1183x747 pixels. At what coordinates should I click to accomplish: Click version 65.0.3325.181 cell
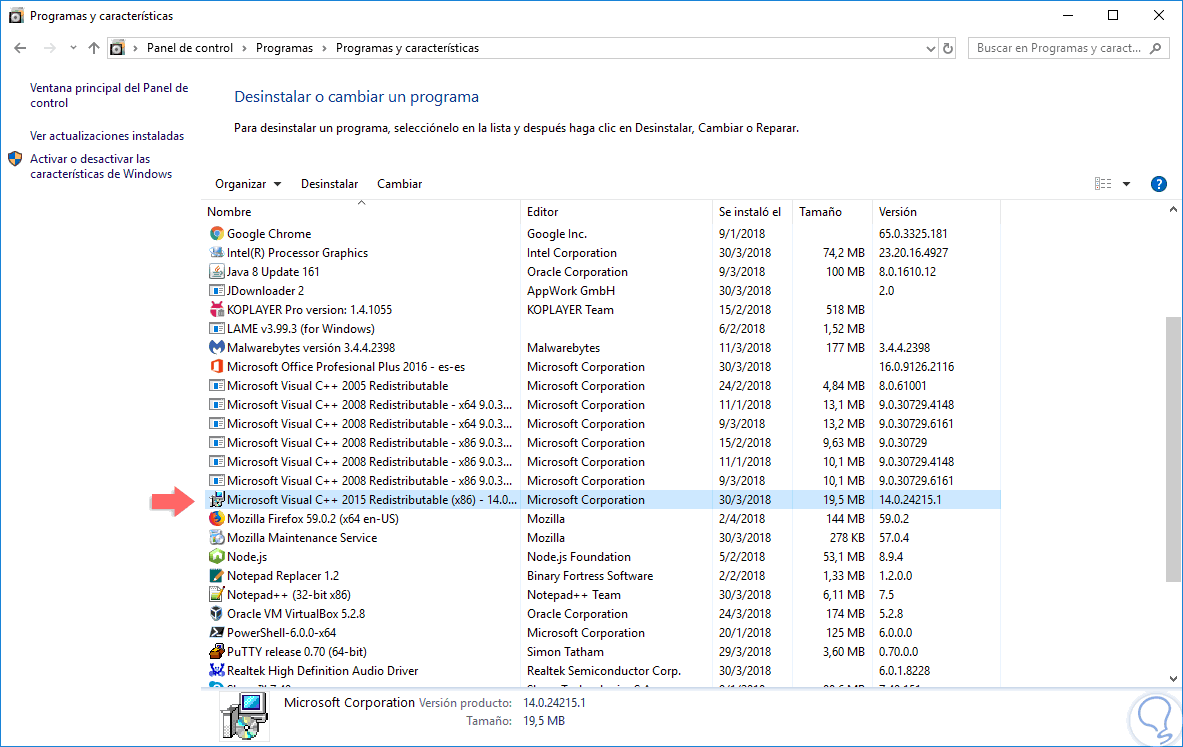[x=913, y=234]
